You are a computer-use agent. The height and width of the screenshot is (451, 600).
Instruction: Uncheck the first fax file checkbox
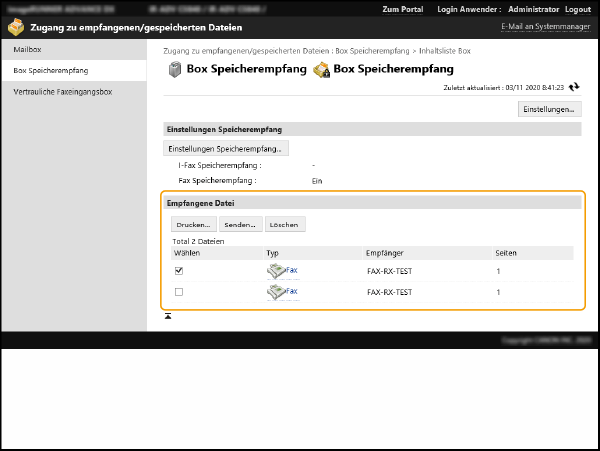click(179, 270)
